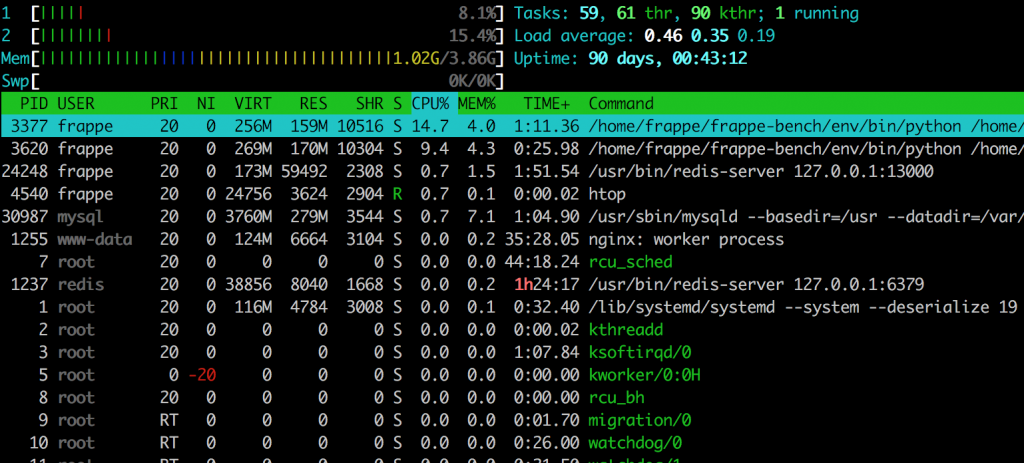The height and width of the screenshot is (463, 1024).
Task: Click the RT priority of migration/0
Action: pyautogui.click(x=168, y=421)
